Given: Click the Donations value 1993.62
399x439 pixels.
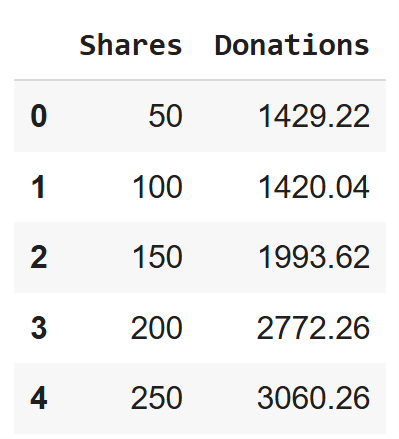Looking at the screenshot, I should tap(314, 257).
